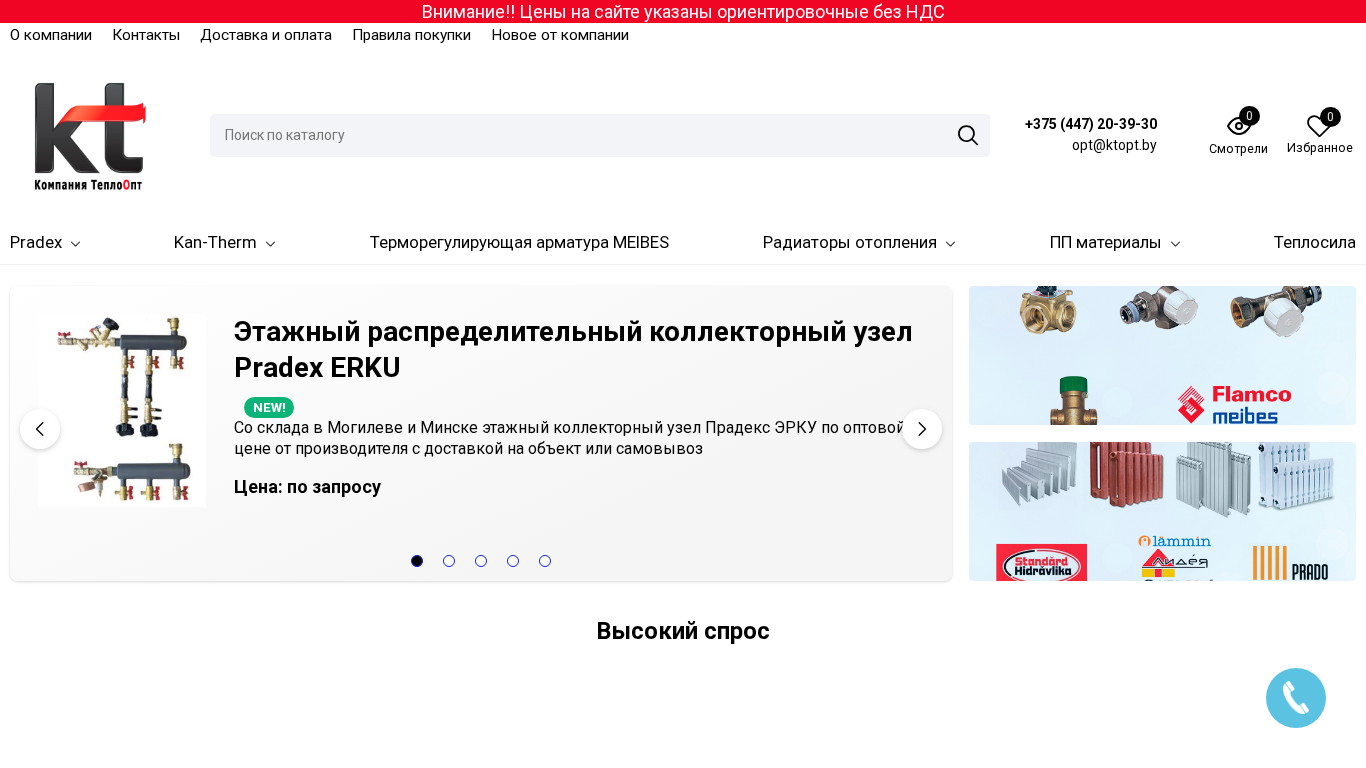This screenshot has height=768, width=1366.
Task: Click the Pradex ERKU collector product image
Action: 122,410
